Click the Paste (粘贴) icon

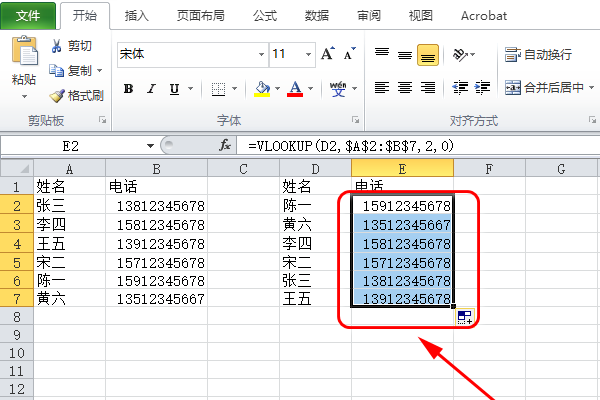tap(24, 55)
